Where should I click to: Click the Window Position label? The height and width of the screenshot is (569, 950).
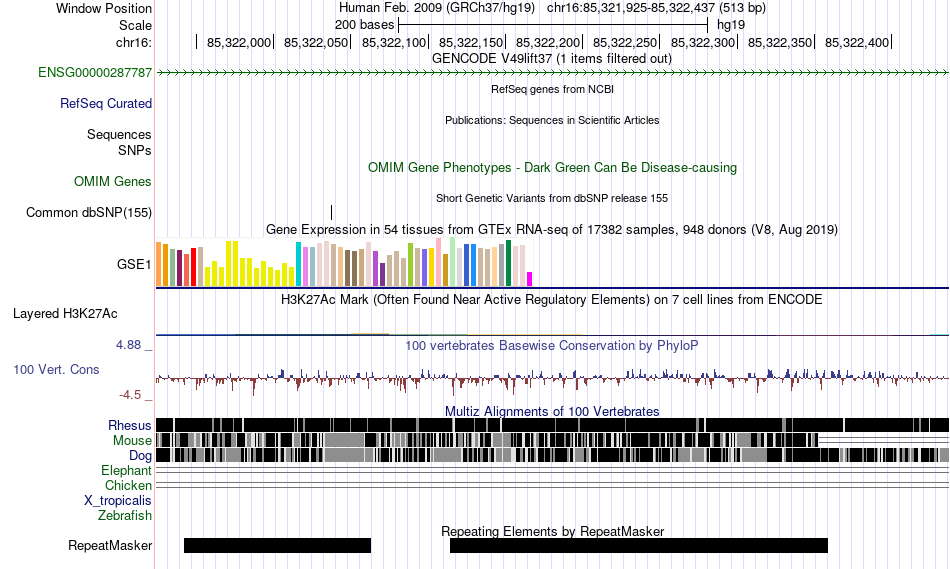[104, 8]
